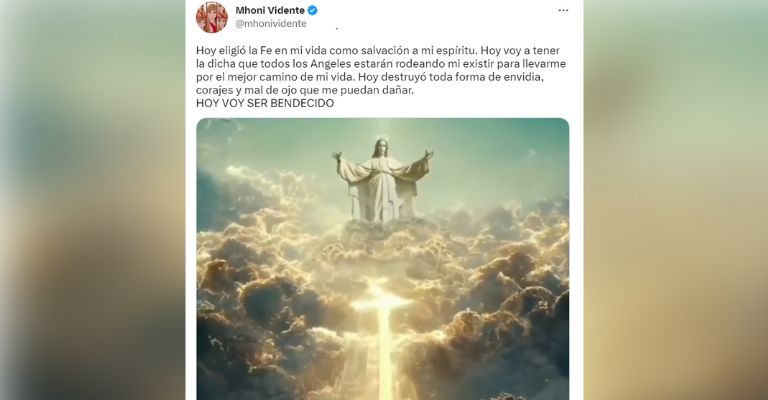Click the word 'envidia' in the tweet
This screenshot has height=400, width=768.
pos(526,77)
